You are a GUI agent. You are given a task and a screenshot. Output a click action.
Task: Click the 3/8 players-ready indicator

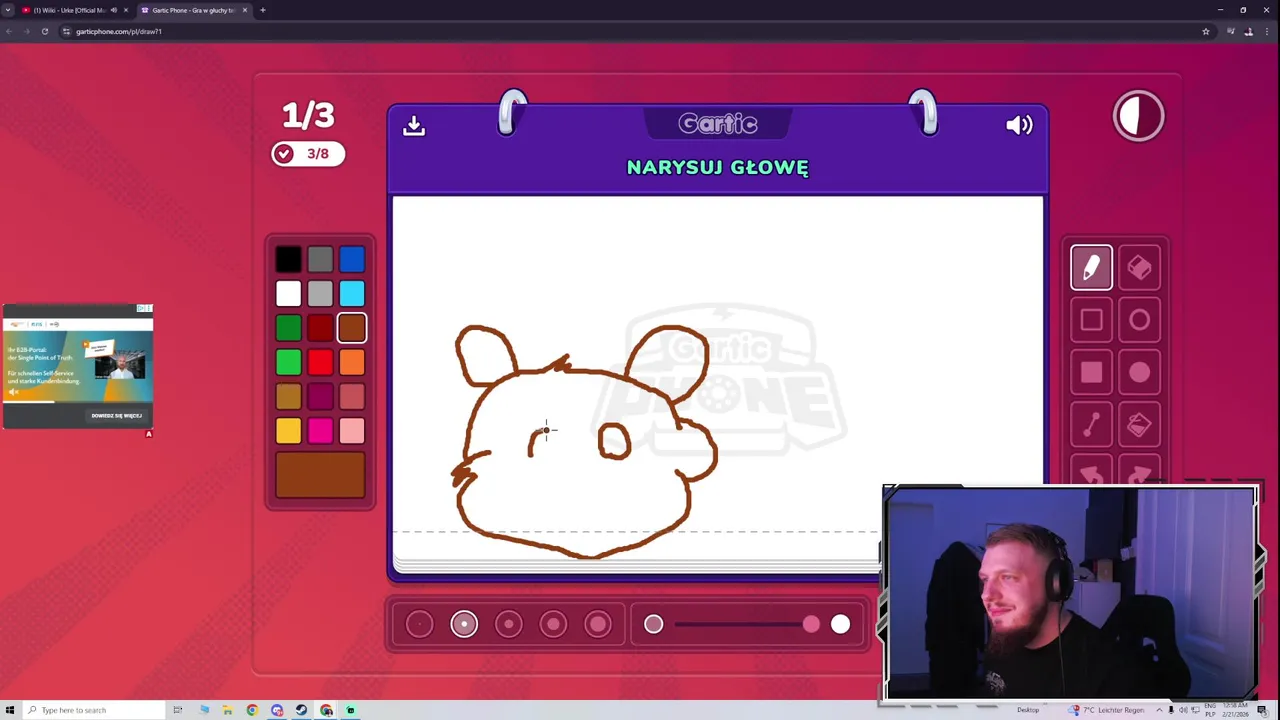pyautogui.click(x=308, y=154)
